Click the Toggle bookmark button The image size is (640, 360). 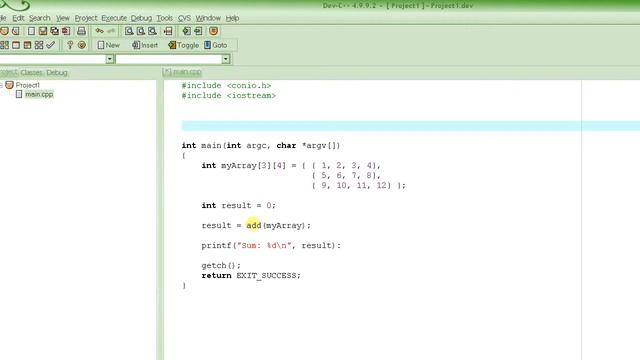tap(183, 45)
